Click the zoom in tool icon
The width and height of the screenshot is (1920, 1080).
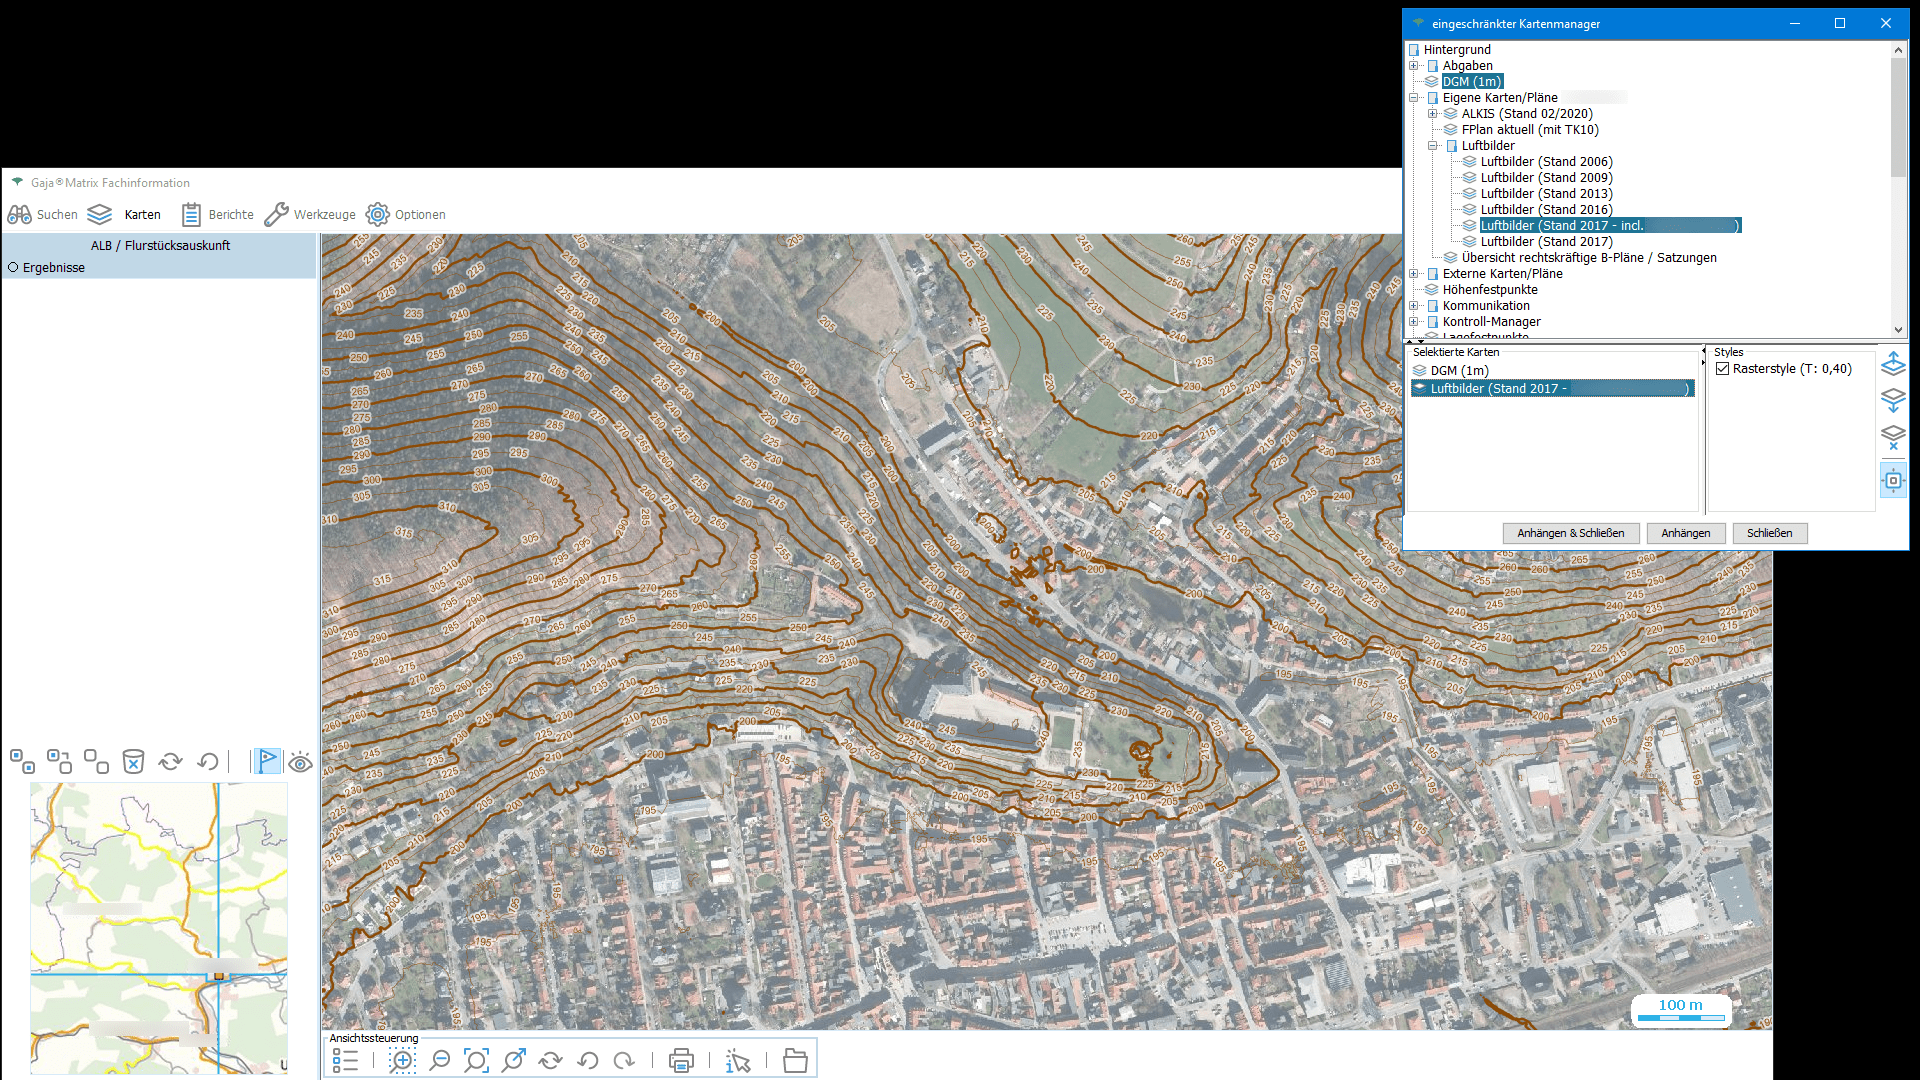coord(402,1061)
